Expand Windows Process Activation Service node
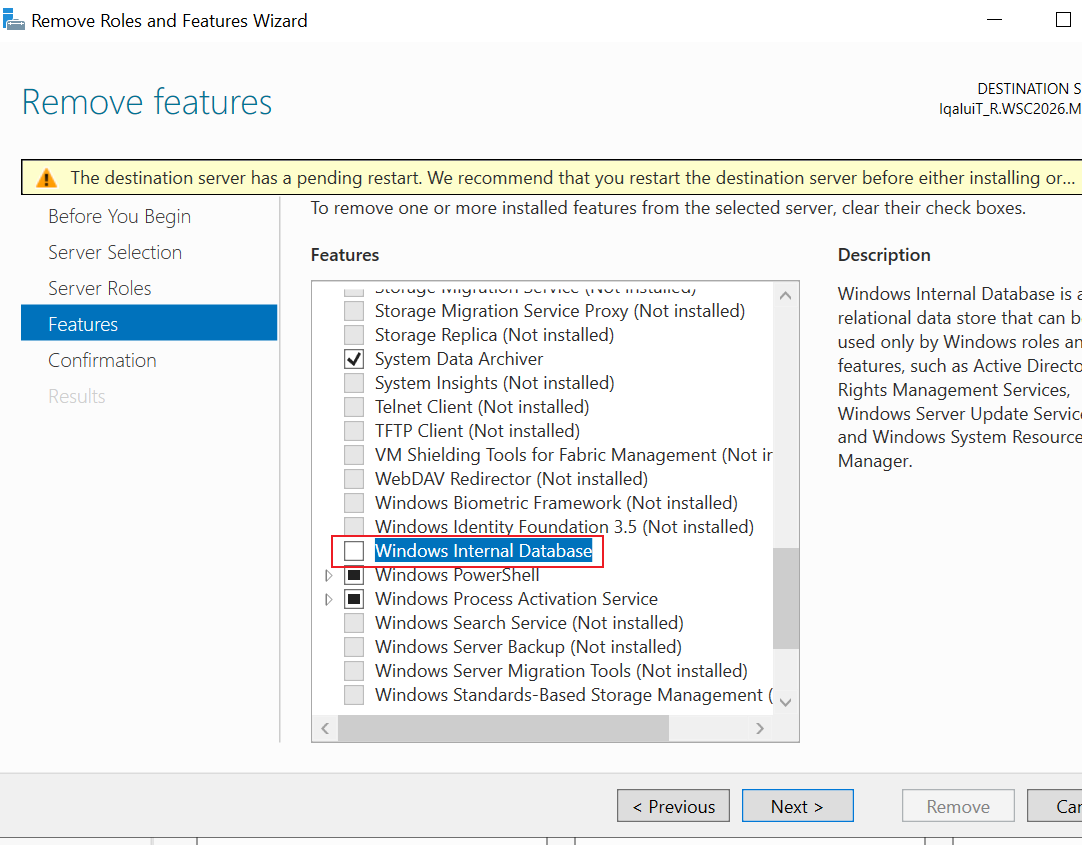Screen dimensions: 1082x845 pyautogui.click(x=329, y=599)
